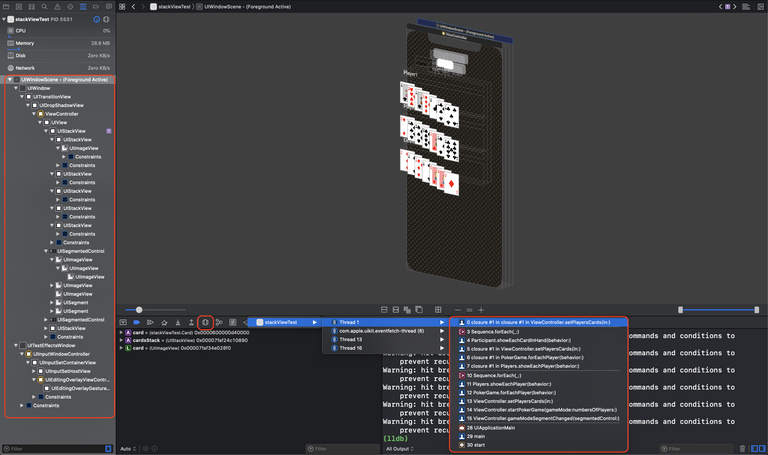
Task: Select frame 28 UIApplicationMain
Action: (x=539, y=428)
